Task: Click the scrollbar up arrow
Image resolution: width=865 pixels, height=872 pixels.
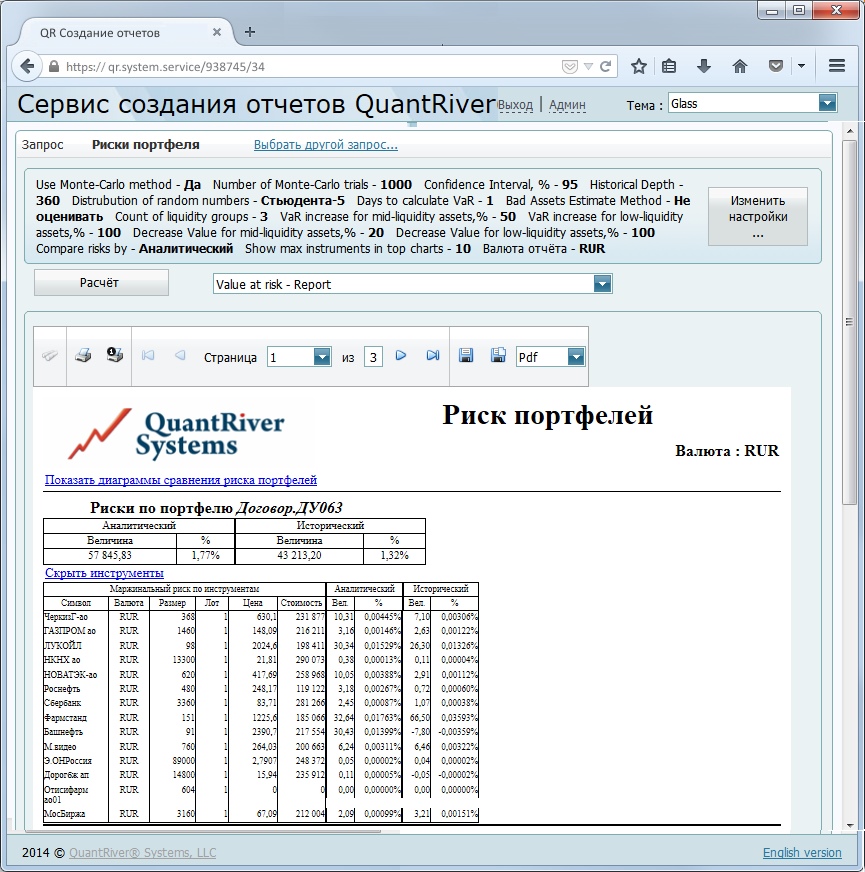Action: [x=849, y=131]
